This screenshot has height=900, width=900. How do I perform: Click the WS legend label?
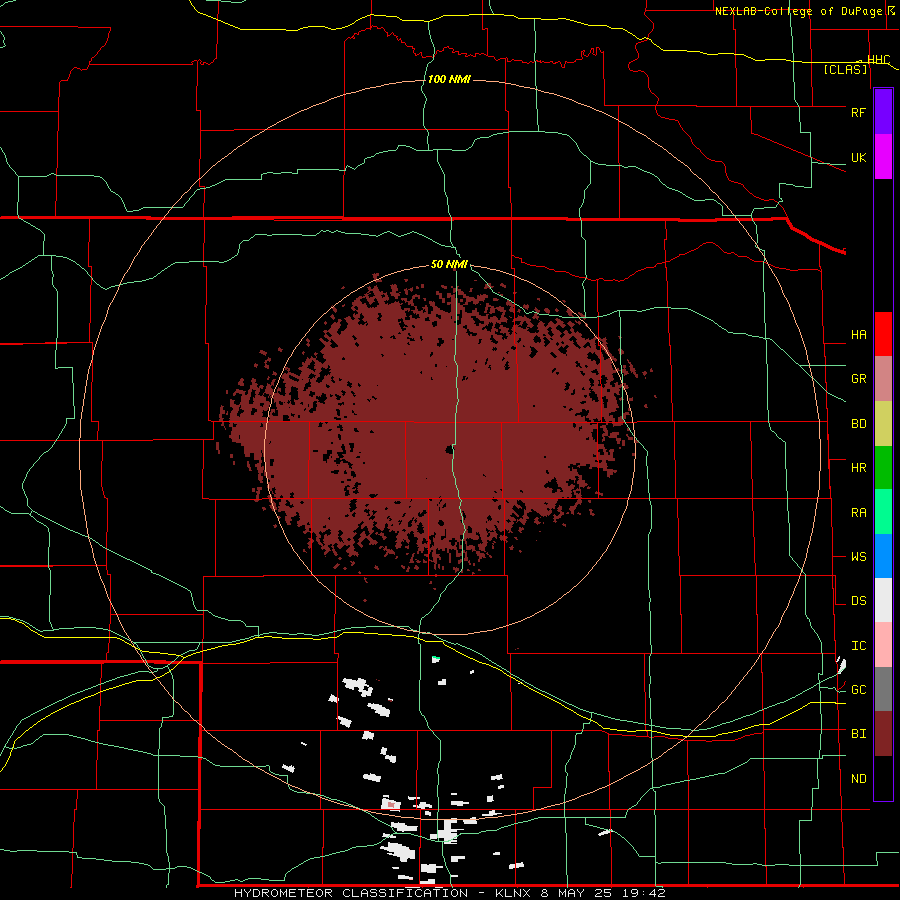[x=858, y=557]
